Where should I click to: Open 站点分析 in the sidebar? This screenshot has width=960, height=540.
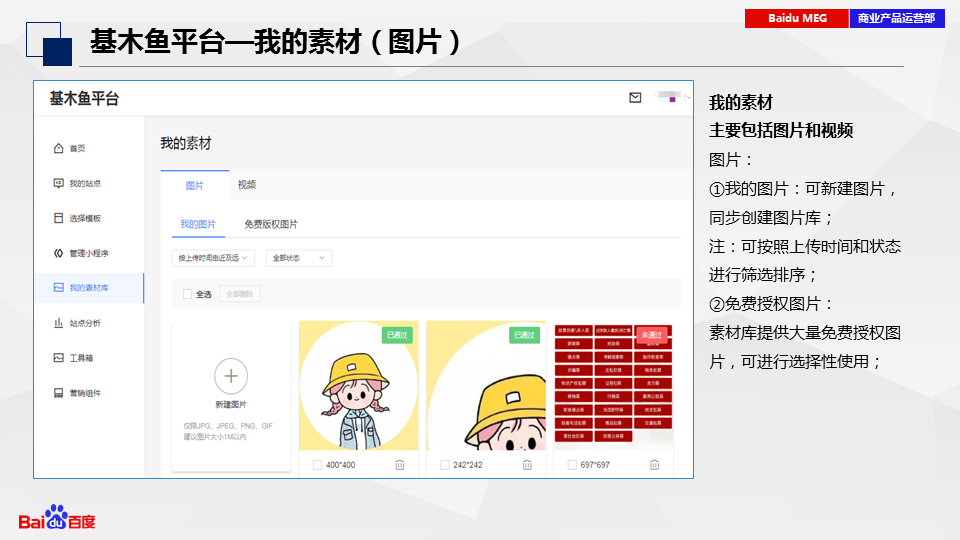click(x=85, y=323)
